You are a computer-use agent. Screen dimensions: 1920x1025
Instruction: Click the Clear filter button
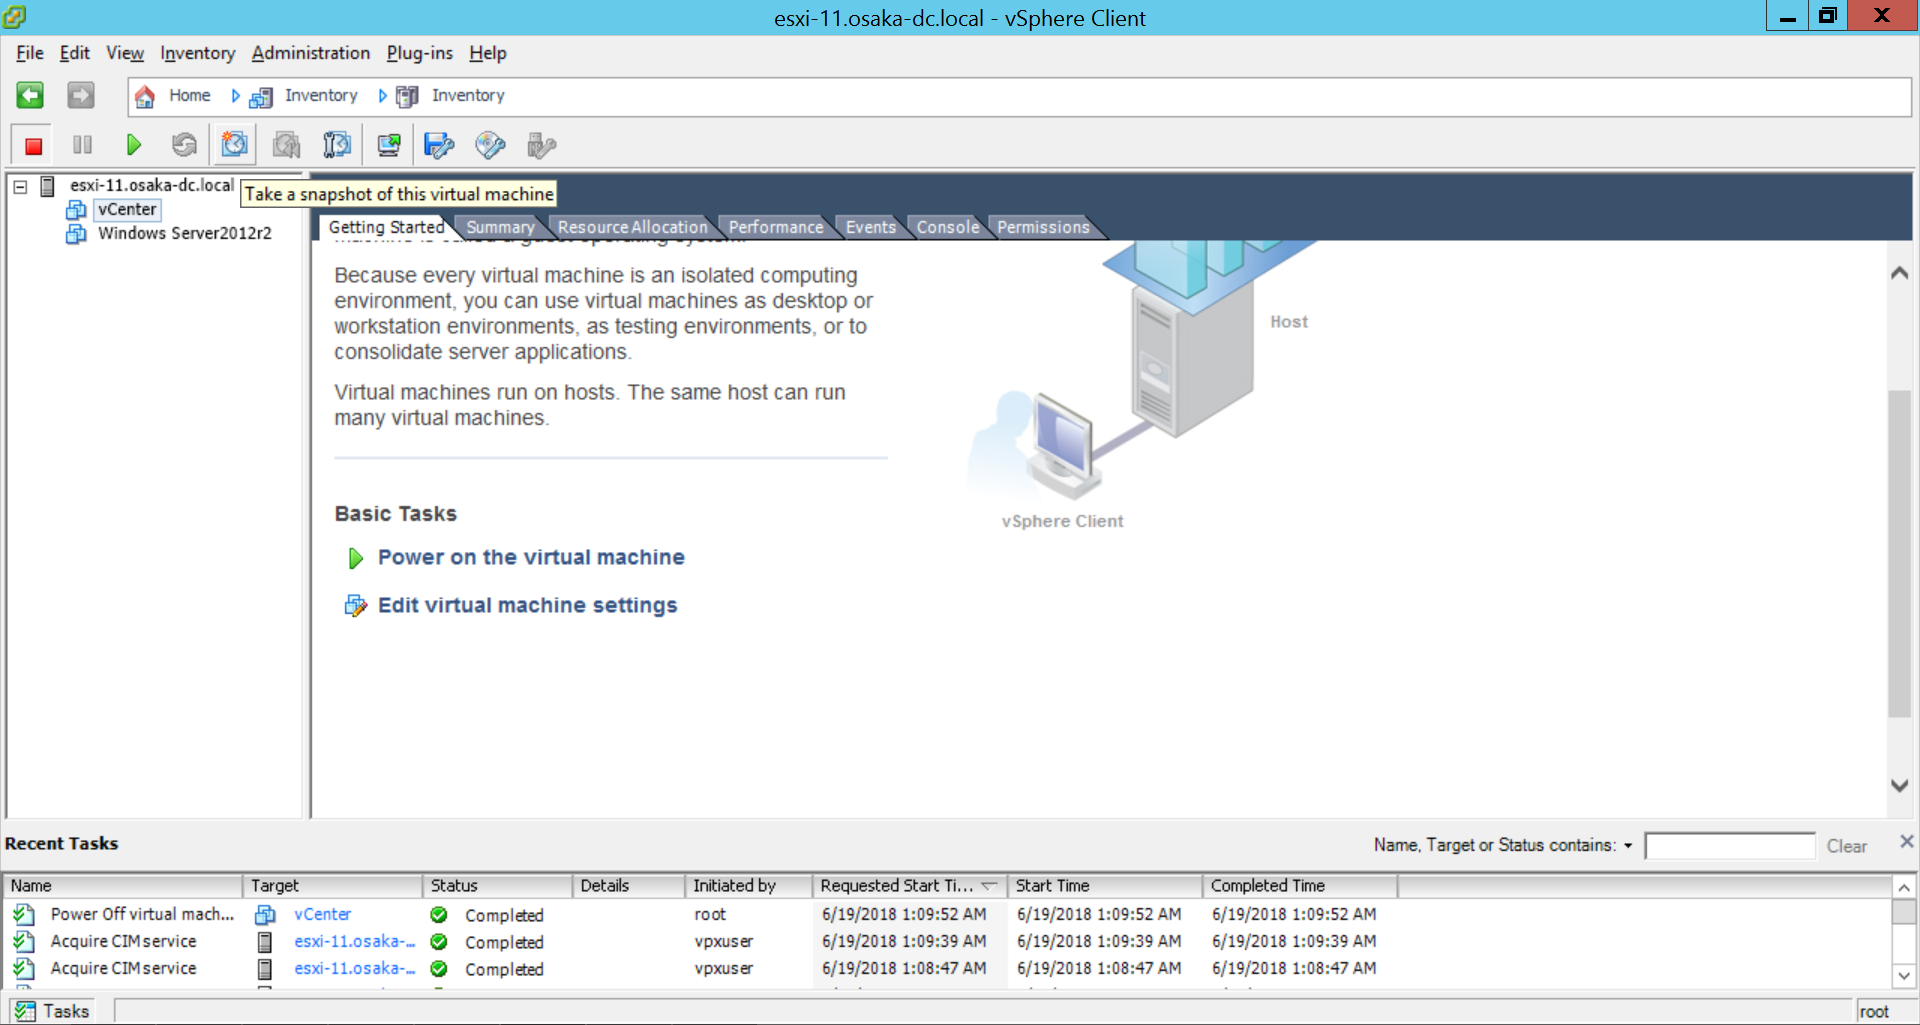point(1846,846)
